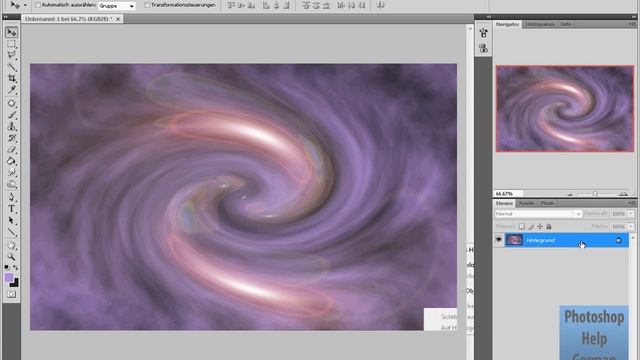Switch to Ebenen tab

click(x=504, y=203)
